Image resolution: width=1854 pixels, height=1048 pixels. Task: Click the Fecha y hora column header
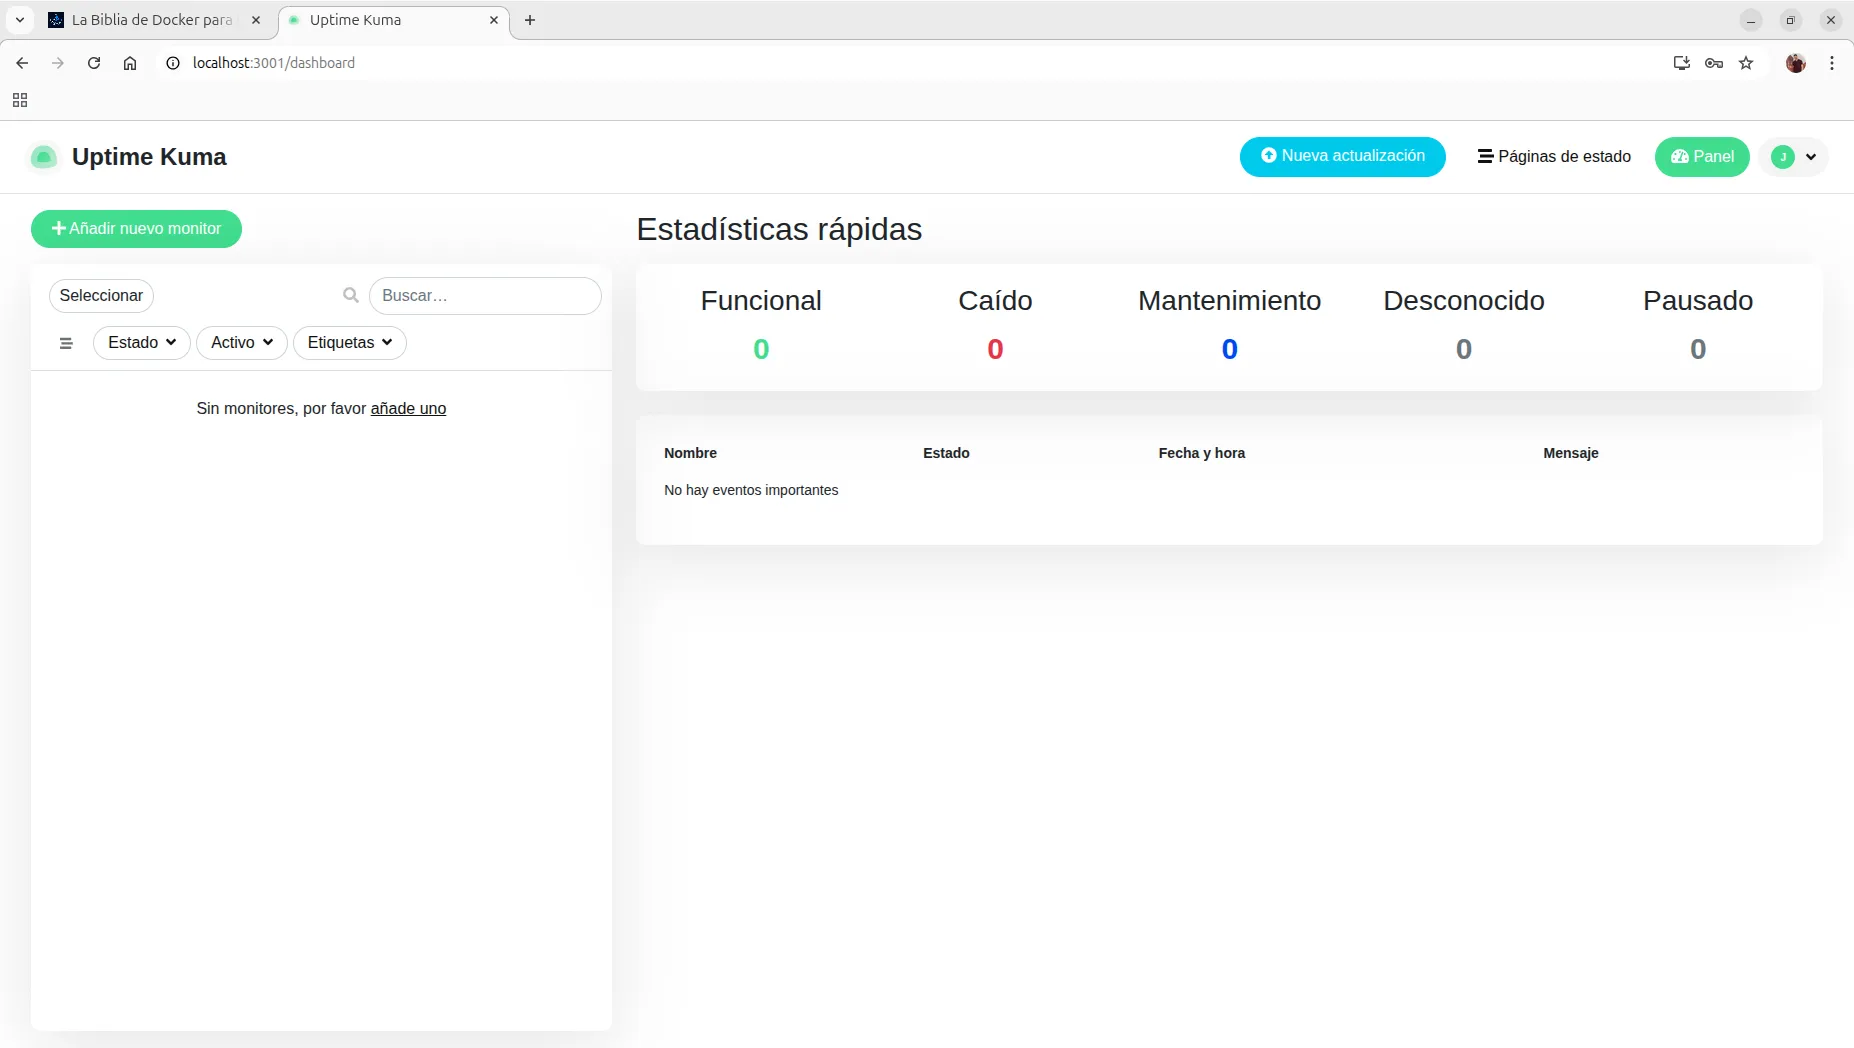(1202, 453)
